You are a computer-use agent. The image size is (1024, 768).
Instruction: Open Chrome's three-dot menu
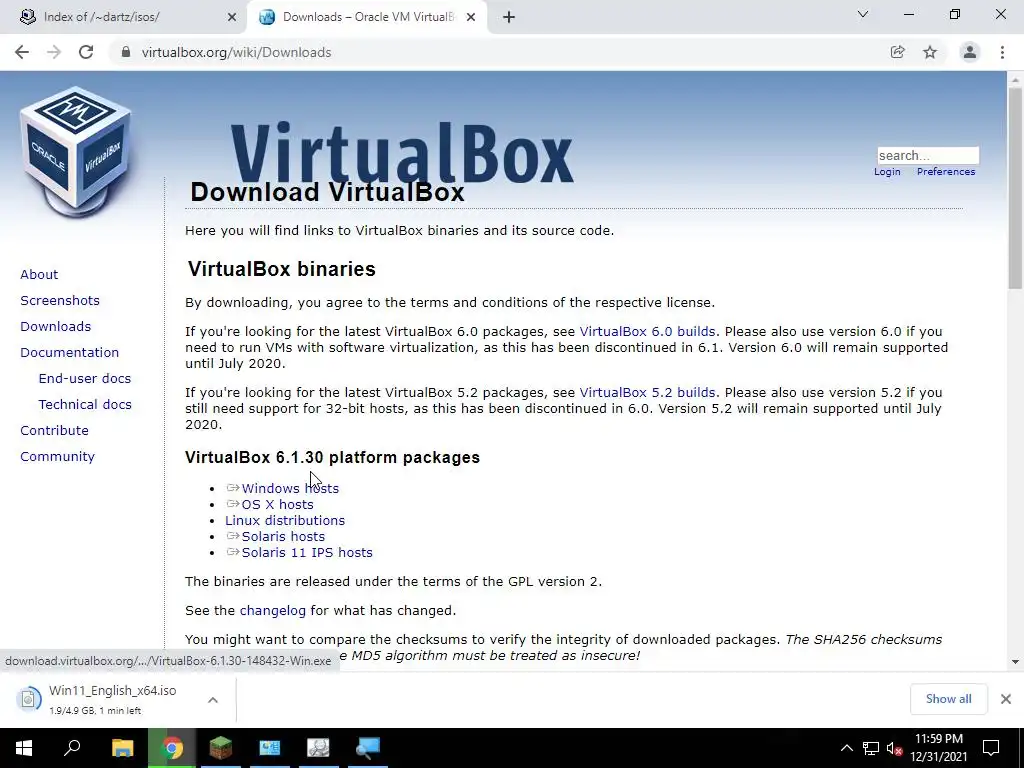pyautogui.click(x=1002, y=52)
